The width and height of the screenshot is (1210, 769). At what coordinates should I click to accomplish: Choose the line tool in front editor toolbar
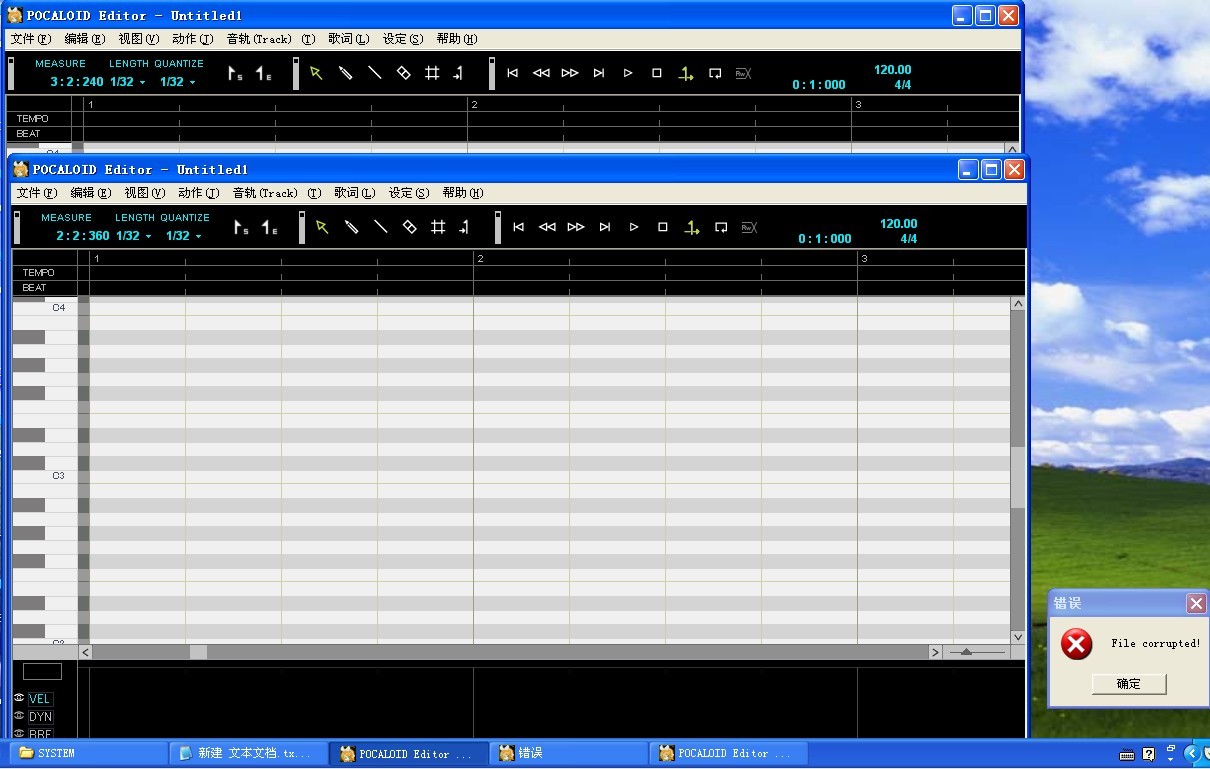tap(380, 227)
